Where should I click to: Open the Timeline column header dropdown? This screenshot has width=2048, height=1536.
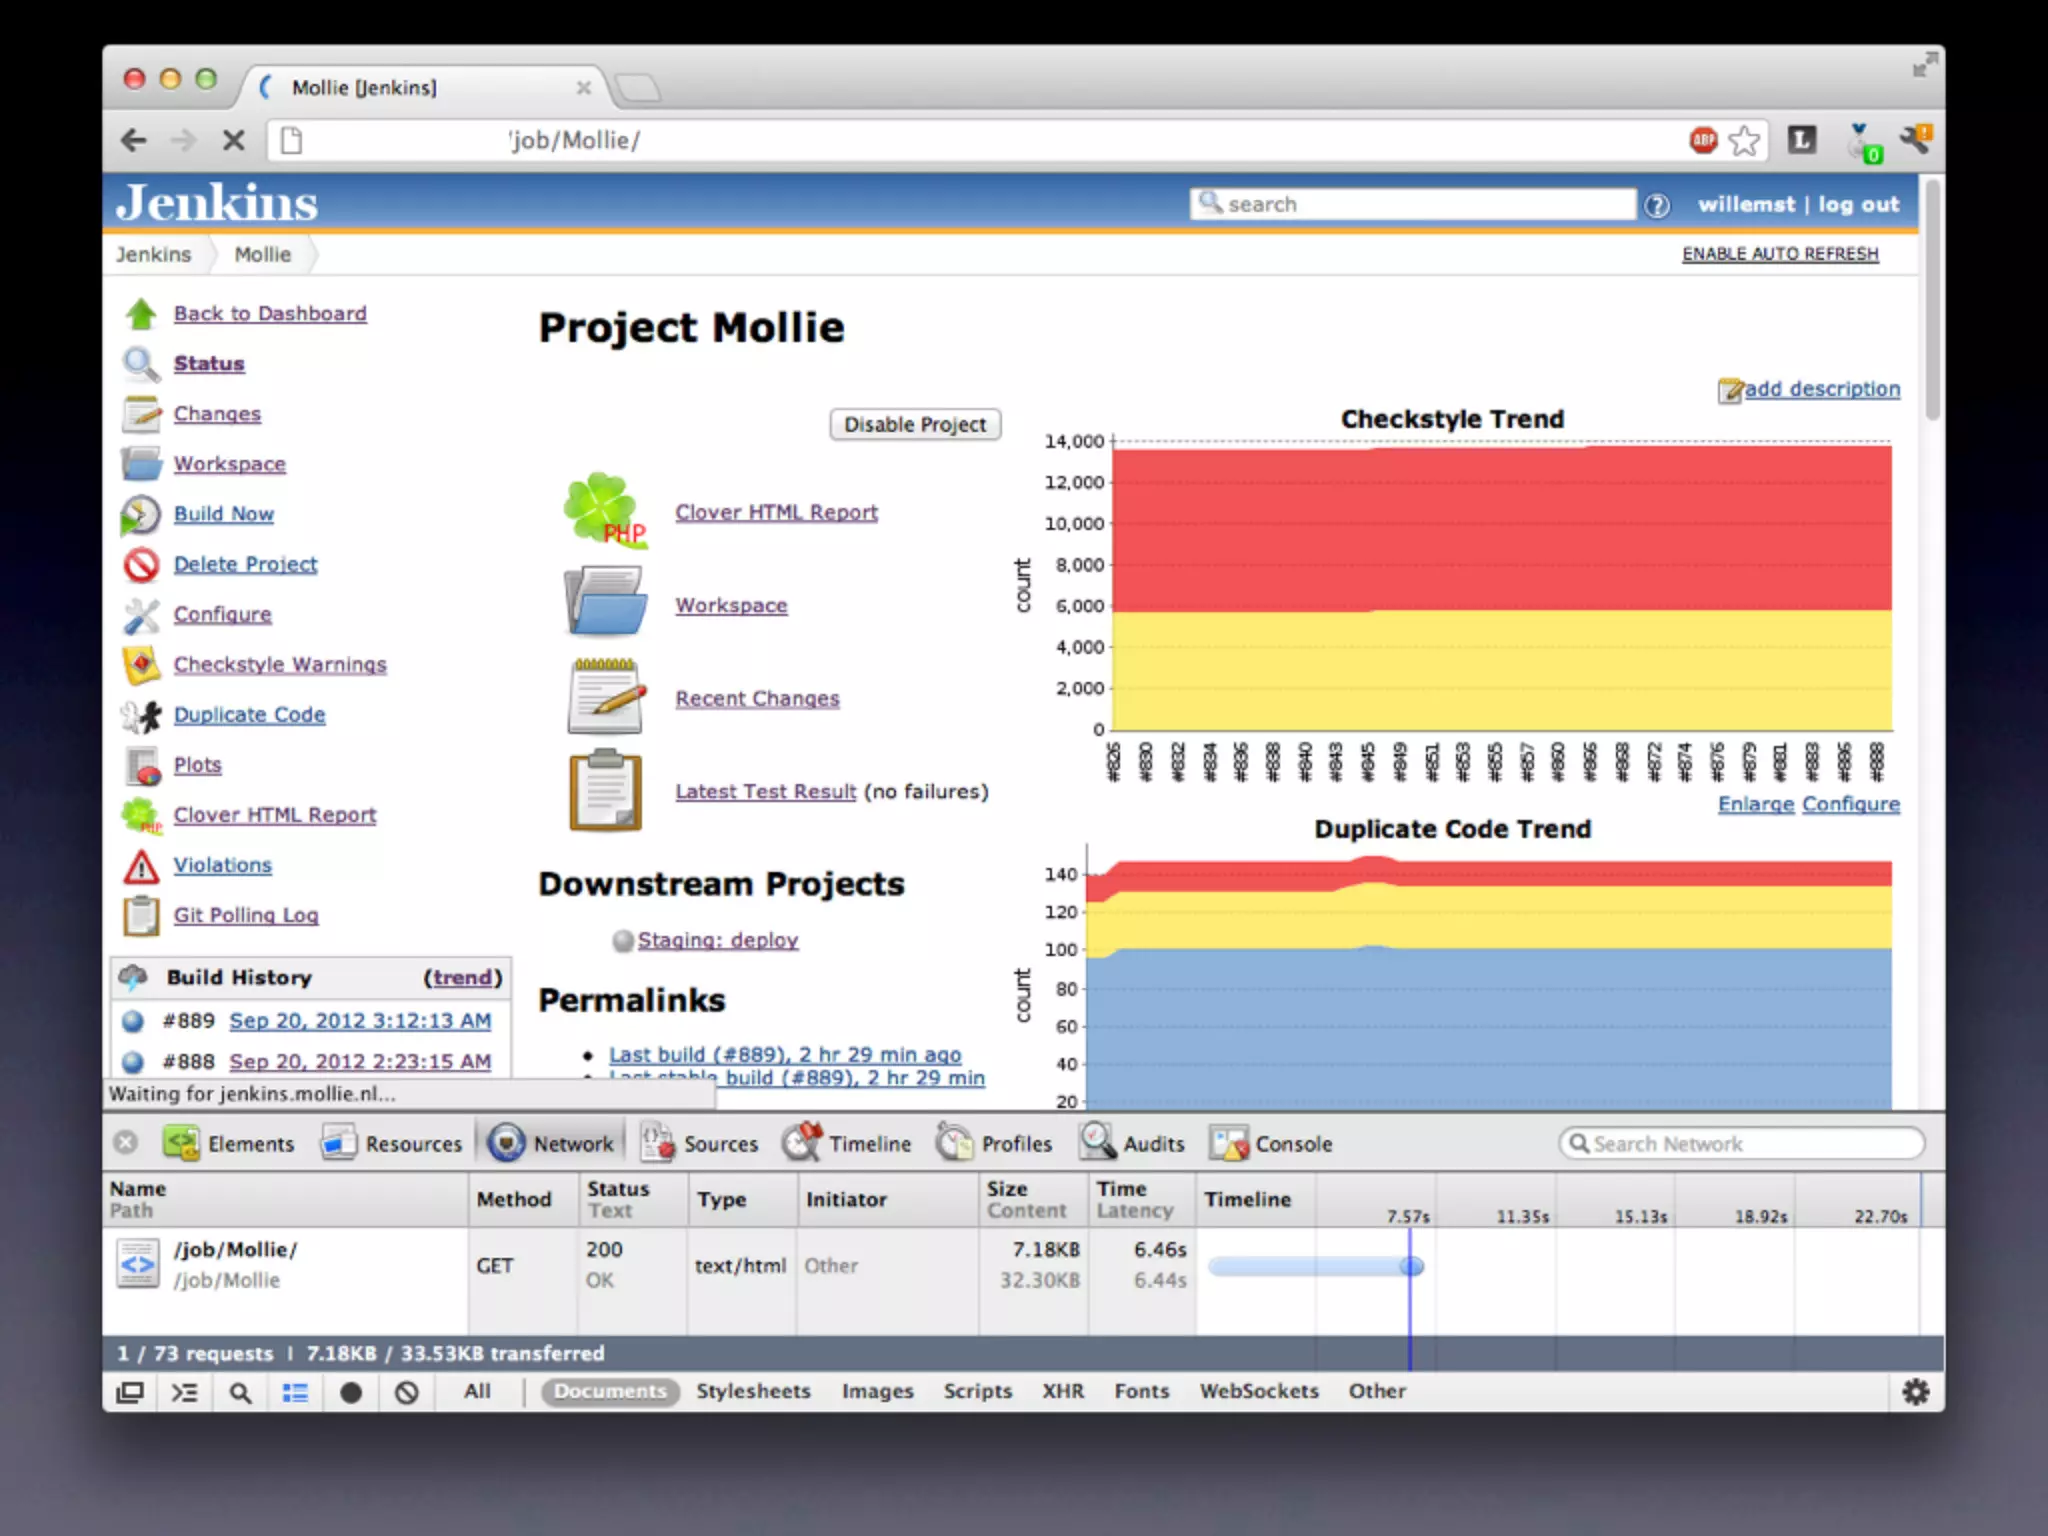(x=1247, y=1199)
